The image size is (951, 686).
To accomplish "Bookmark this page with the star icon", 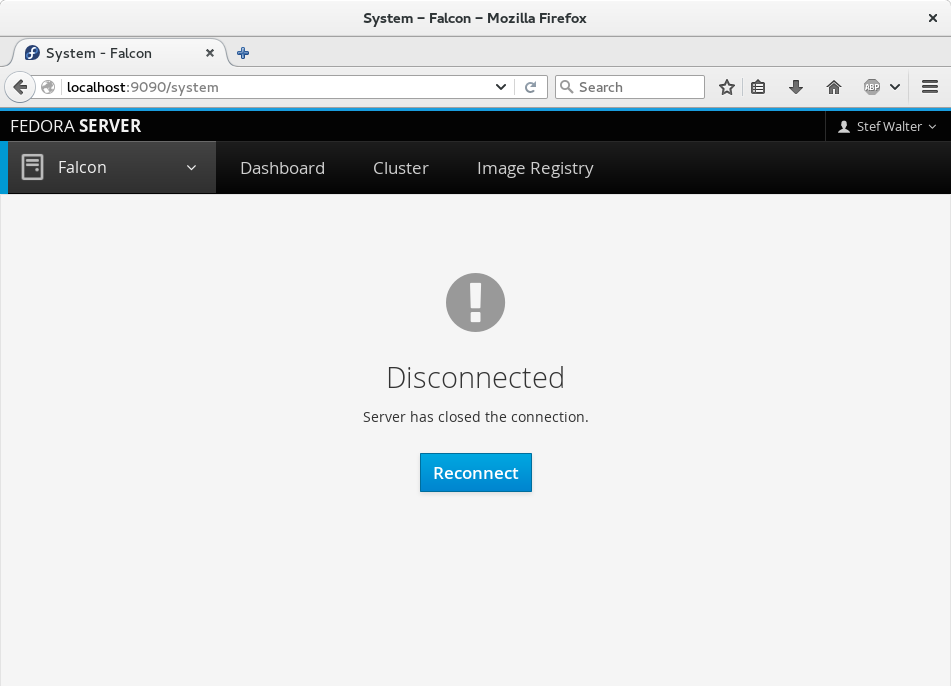I will click(727, 87).
